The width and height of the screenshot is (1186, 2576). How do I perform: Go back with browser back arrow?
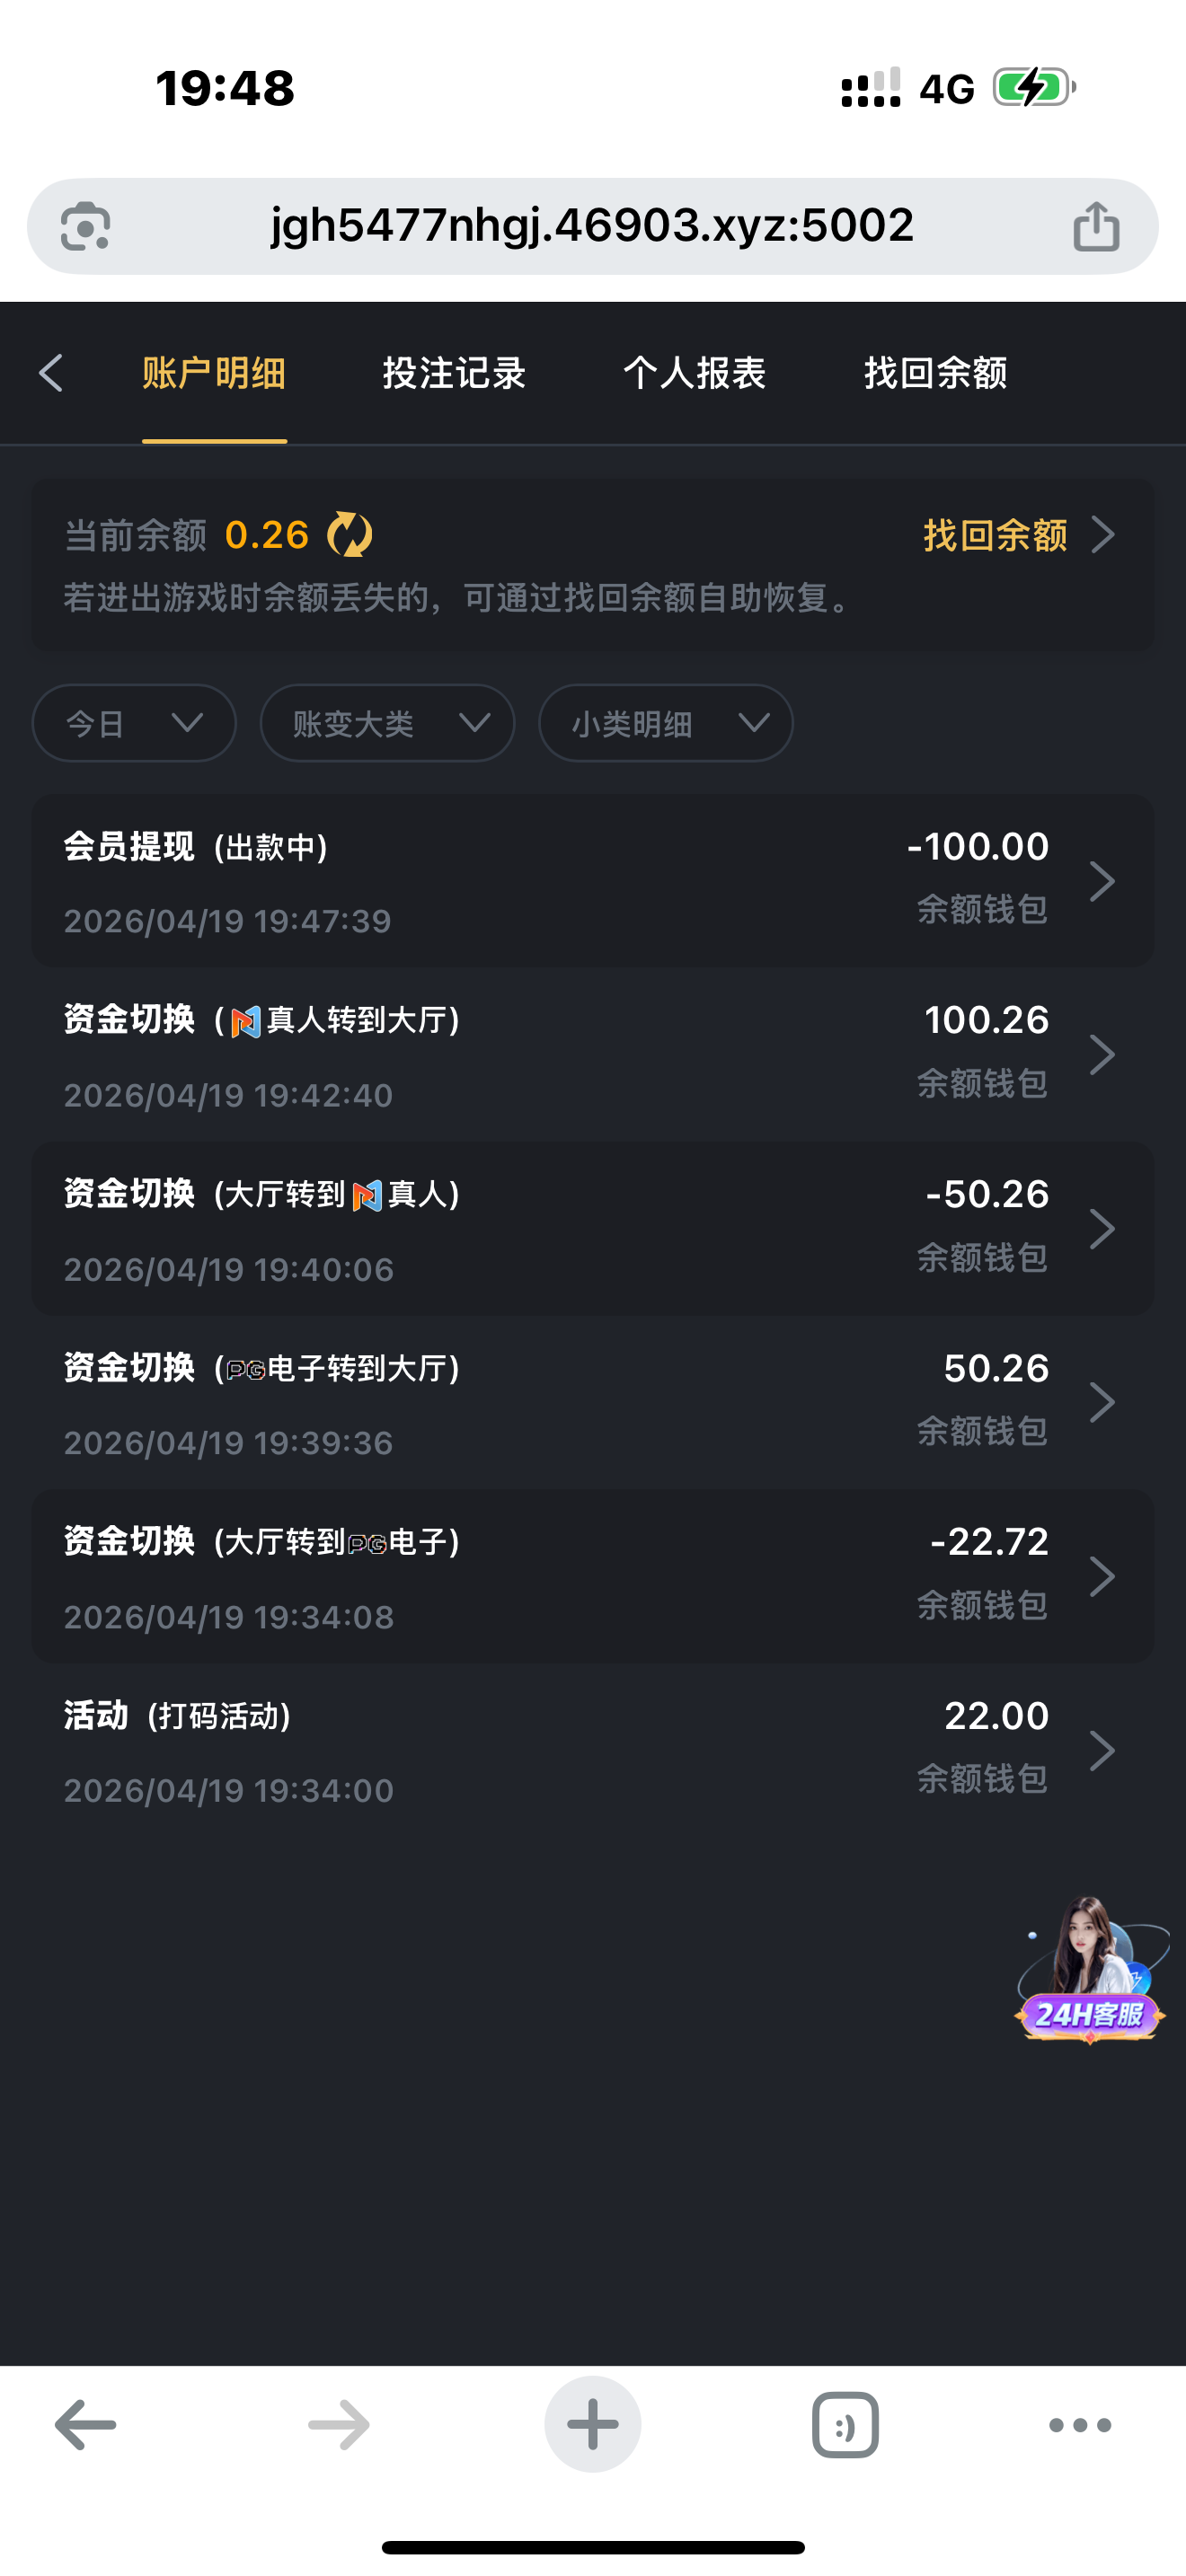pos(85,2424)
